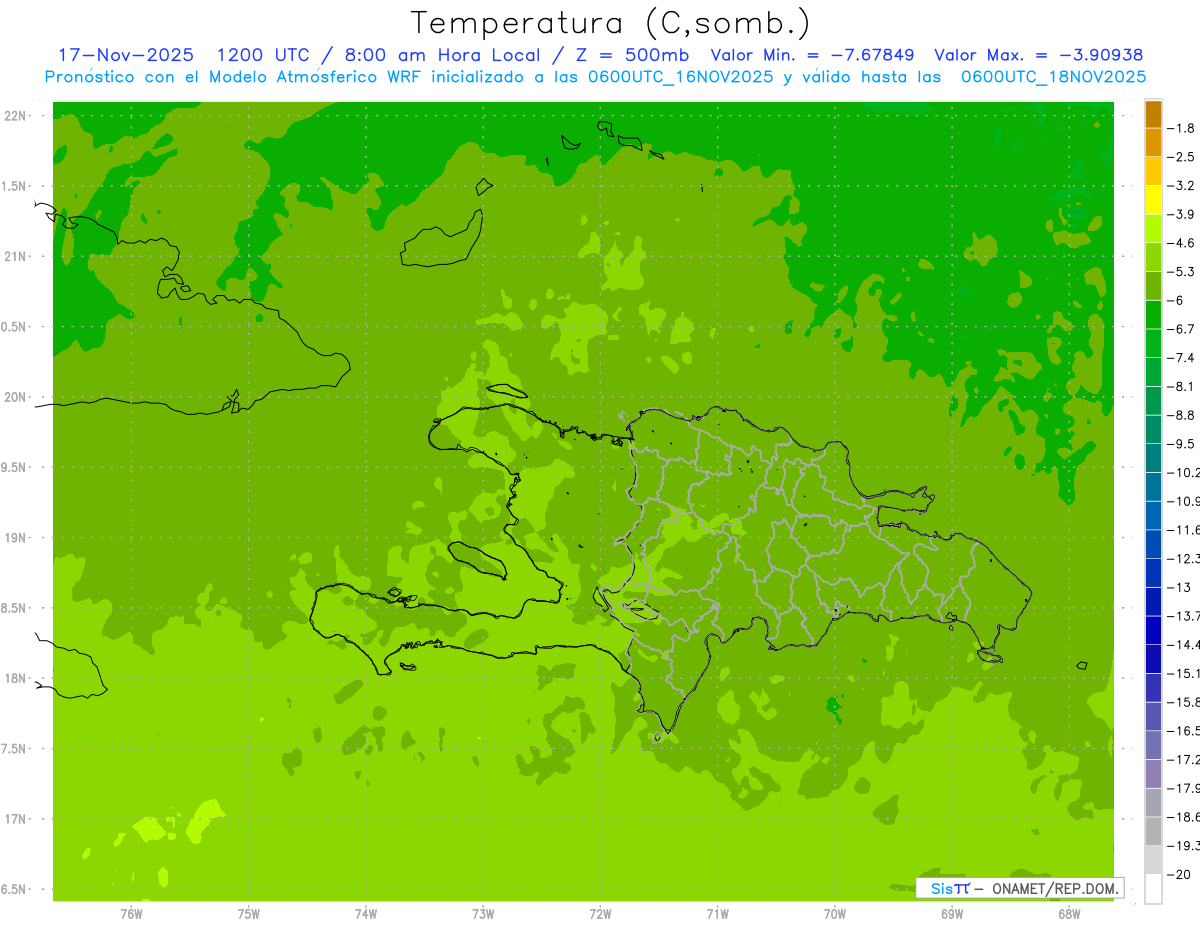
Task: Click the "-8.8" legend value
Action: [1181, 415]
